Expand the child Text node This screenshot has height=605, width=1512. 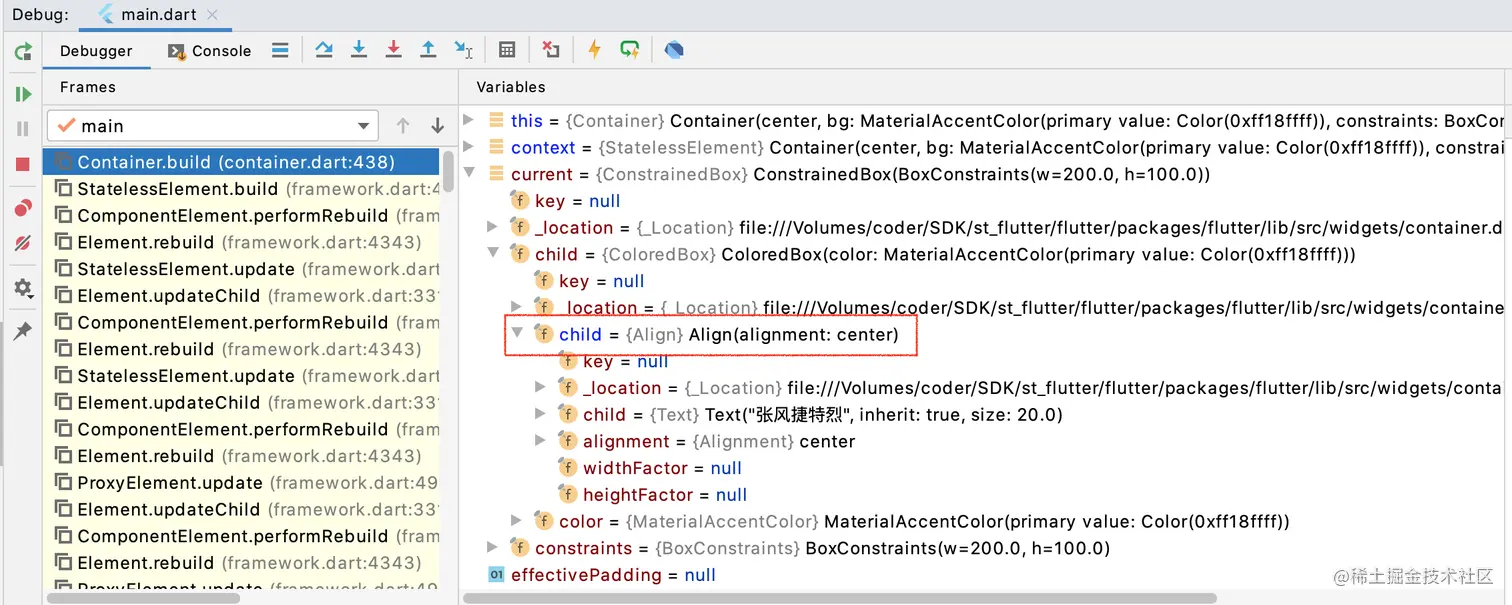point(541,414)
